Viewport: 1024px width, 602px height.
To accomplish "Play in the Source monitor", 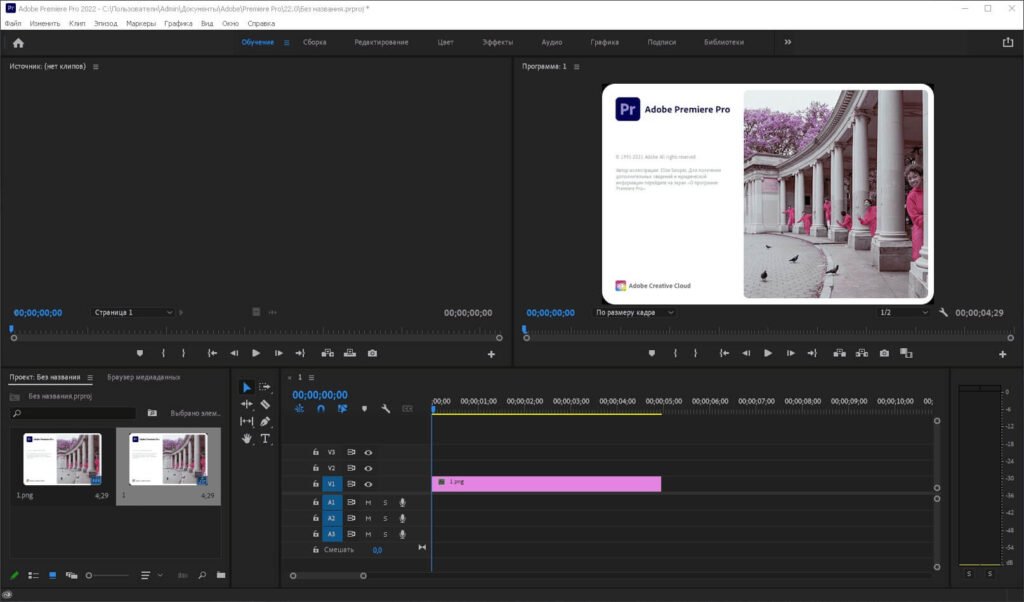I will [256, 353].
